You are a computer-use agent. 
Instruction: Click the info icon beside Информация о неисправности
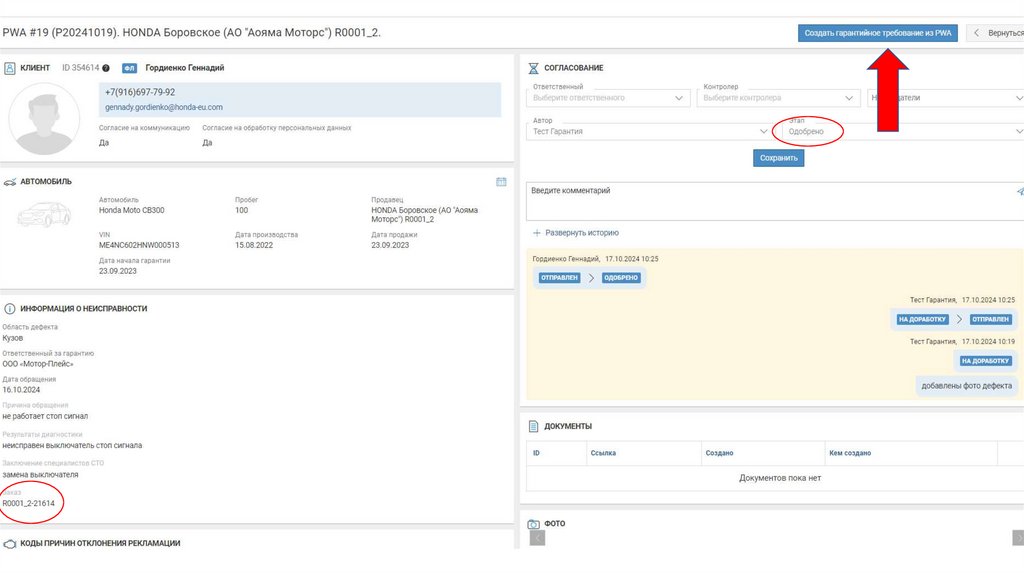click(10, 309)
